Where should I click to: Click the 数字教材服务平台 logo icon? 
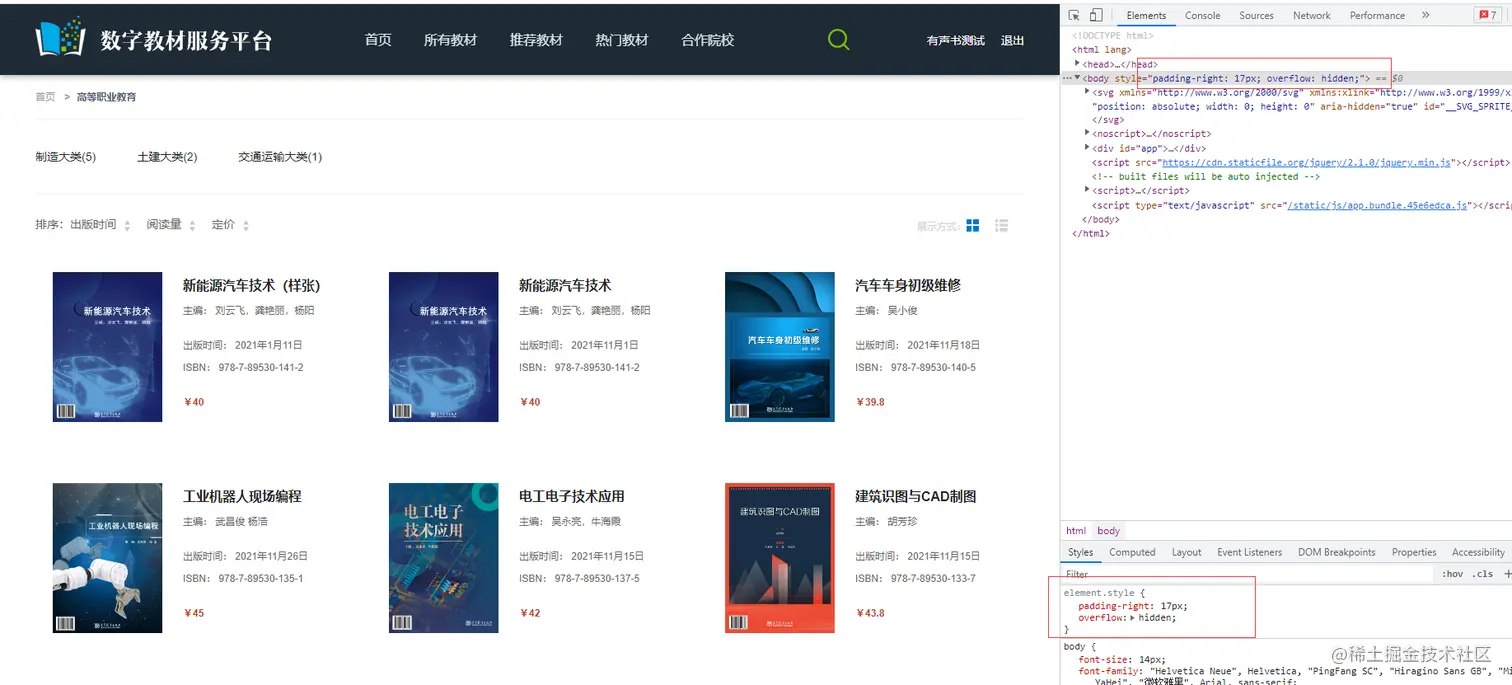coord(60,38)
